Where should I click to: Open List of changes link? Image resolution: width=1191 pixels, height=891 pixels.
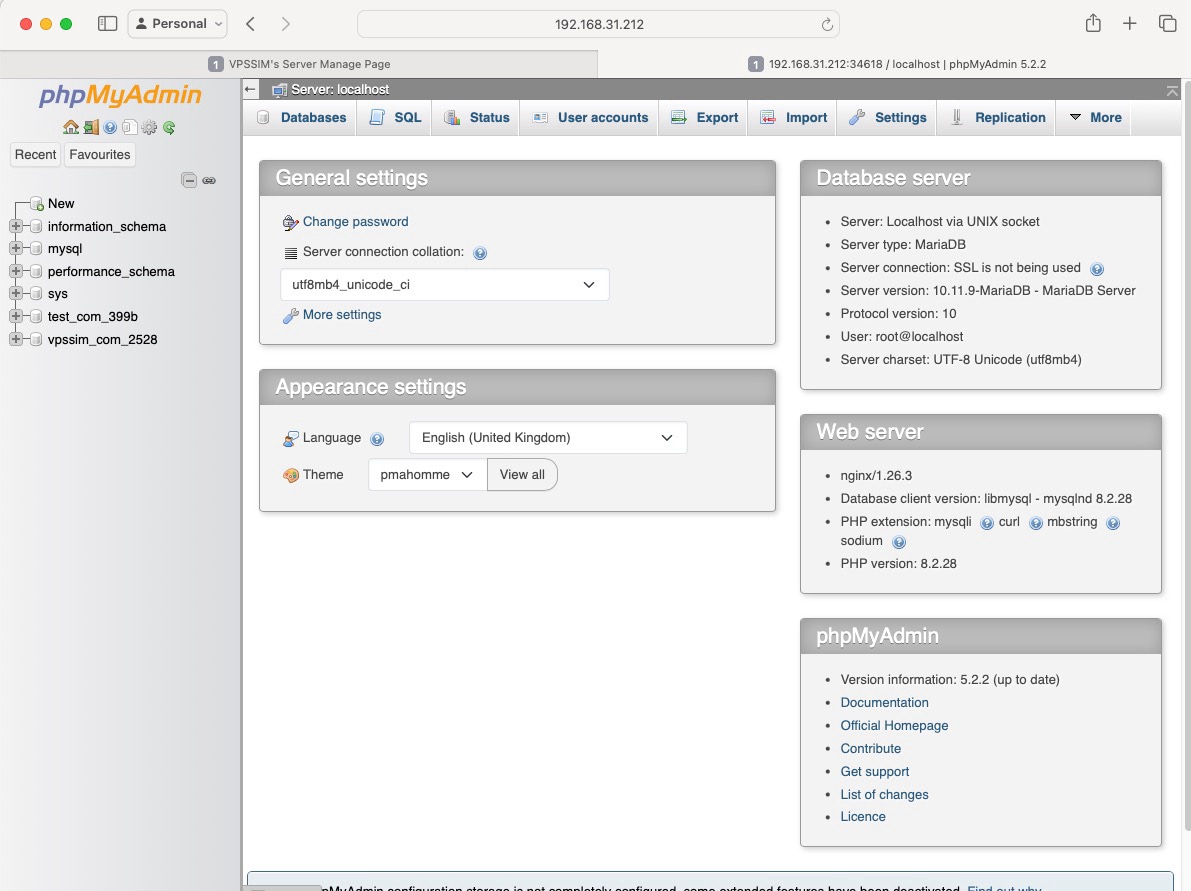click(x=884, y=795)
